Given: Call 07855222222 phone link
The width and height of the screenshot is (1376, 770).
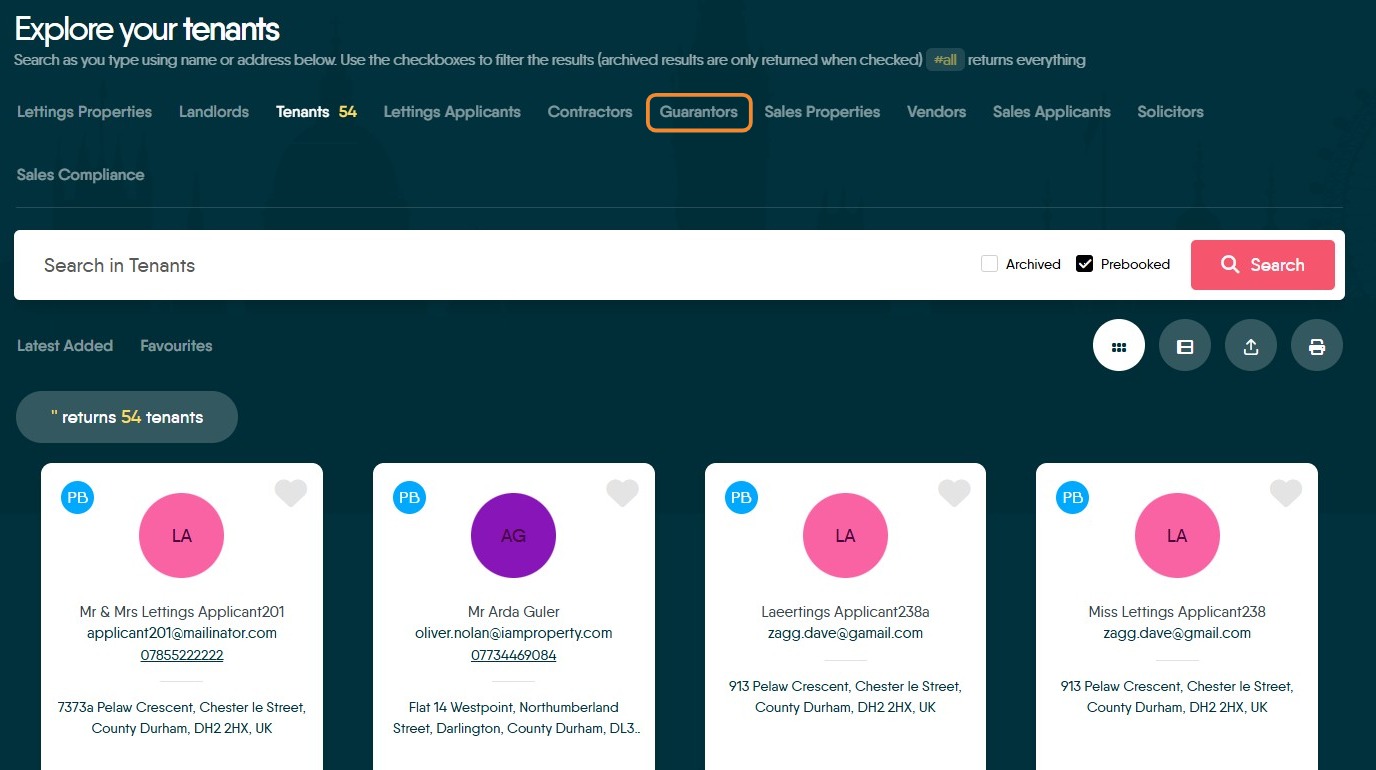Looking at the screenshot, I should click(x=182, y=655).
